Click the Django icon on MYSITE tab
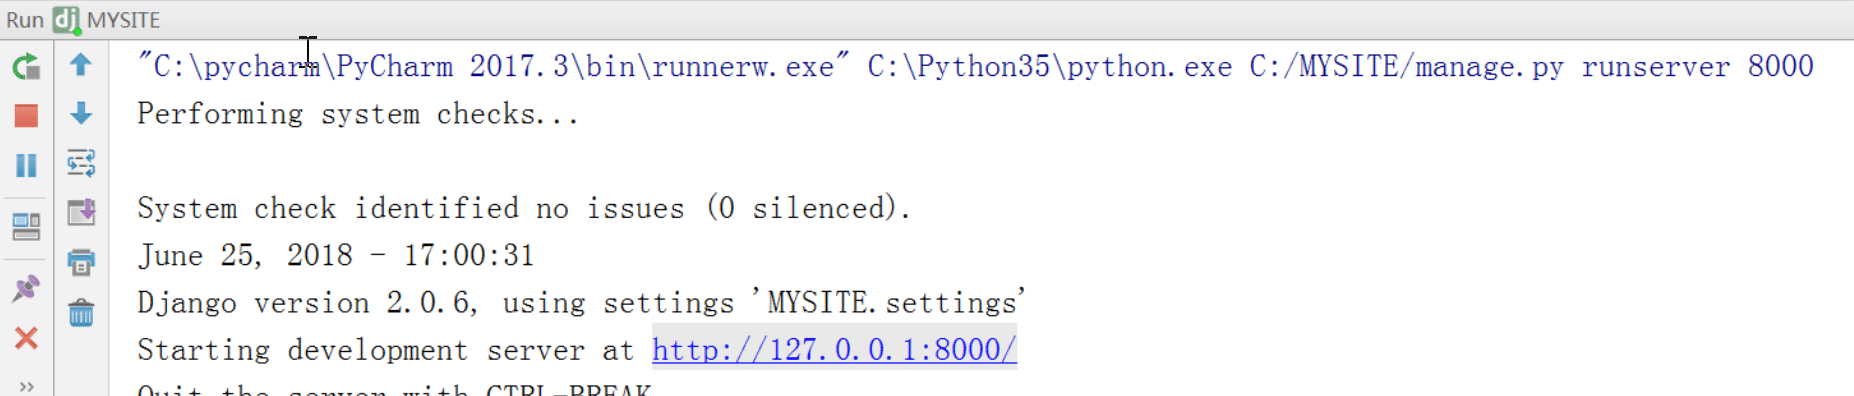 pos(66,20)
